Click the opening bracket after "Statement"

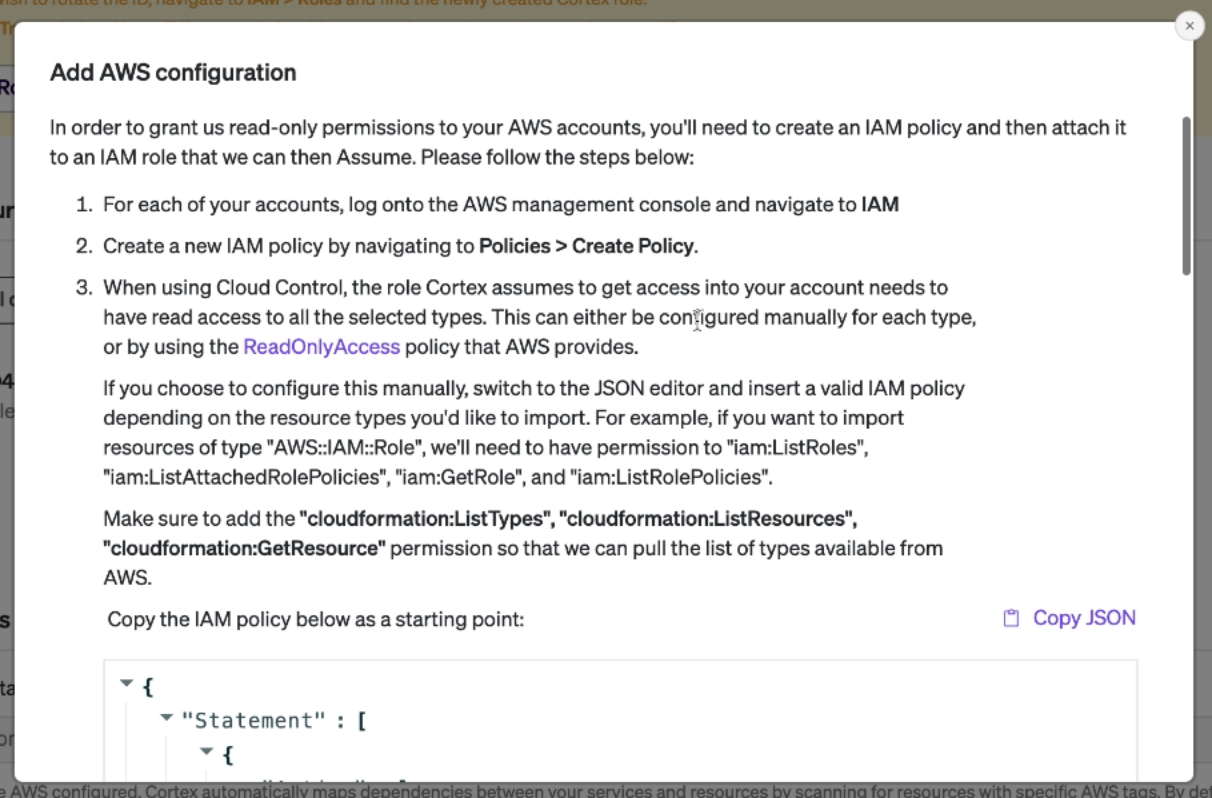[361, 721]
